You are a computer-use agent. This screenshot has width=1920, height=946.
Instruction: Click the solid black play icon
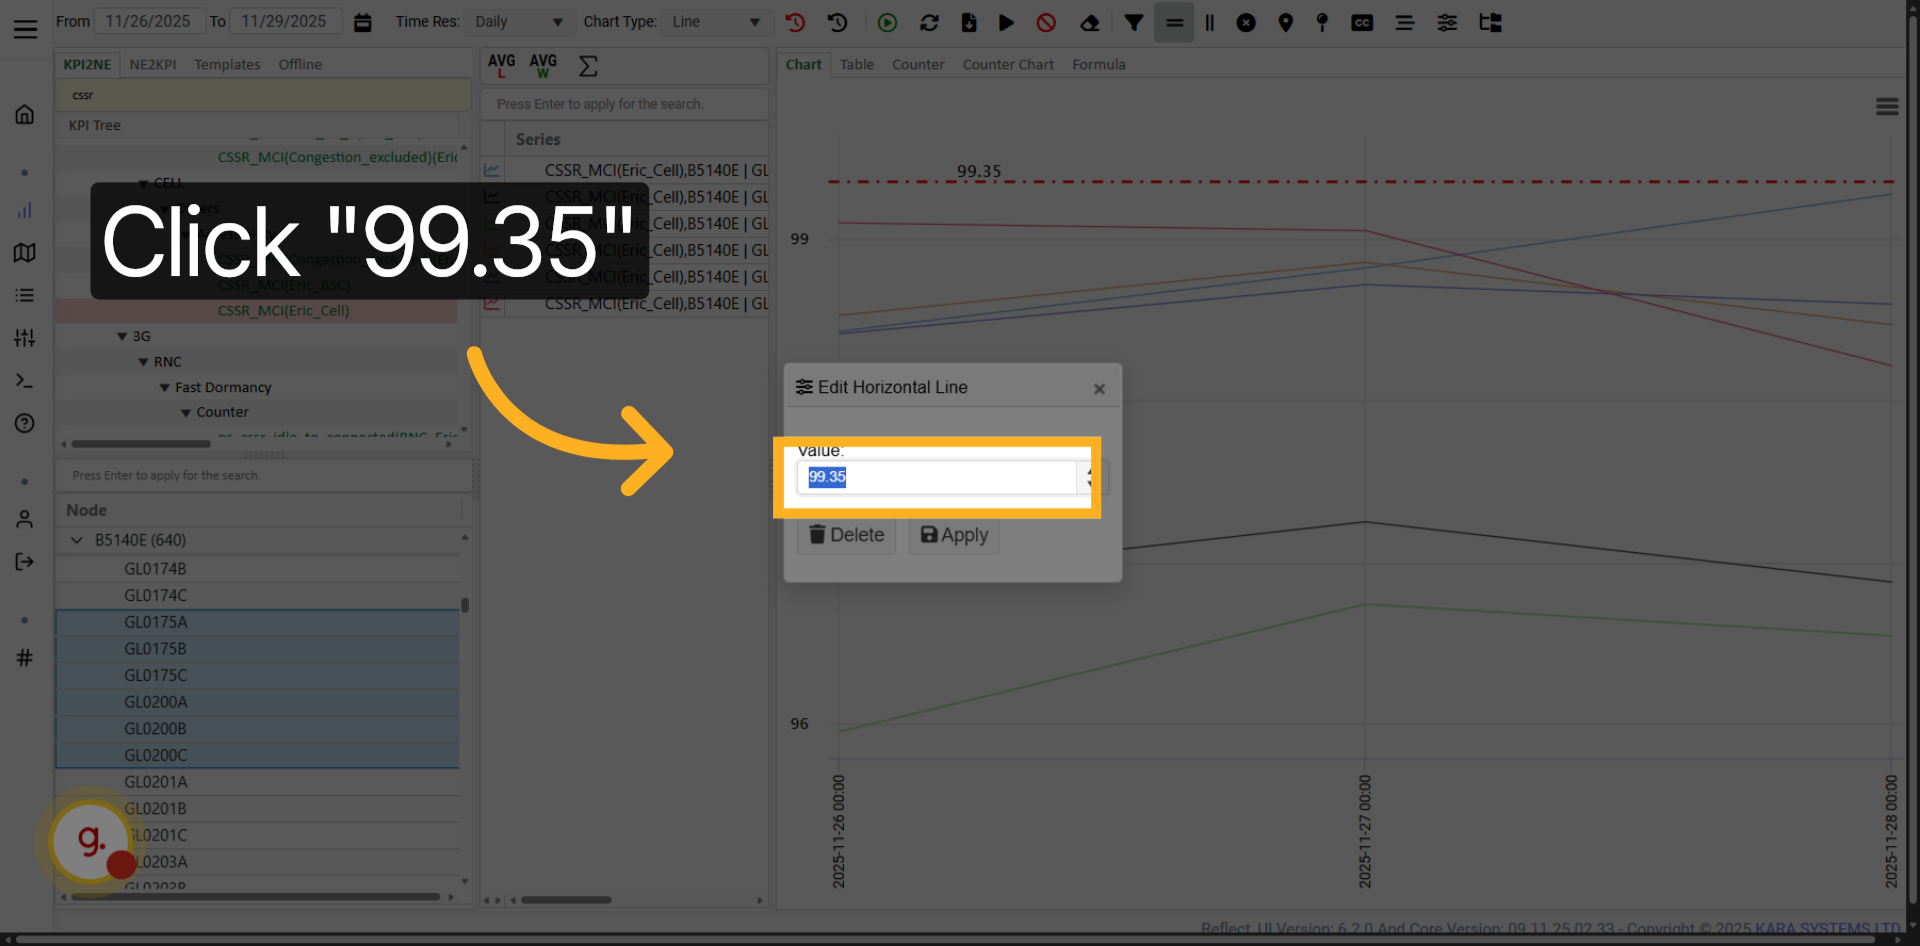[1006, 22]
